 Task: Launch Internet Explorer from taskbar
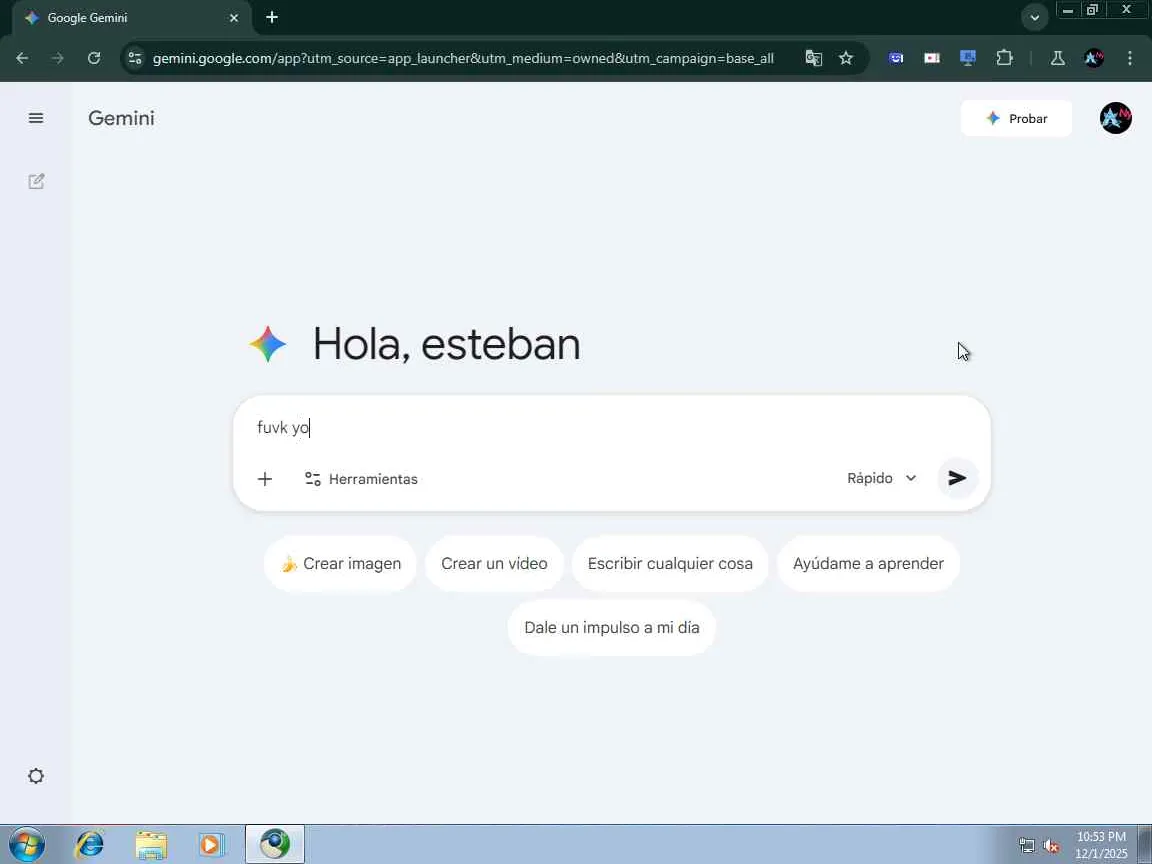(x=90, y=845)
